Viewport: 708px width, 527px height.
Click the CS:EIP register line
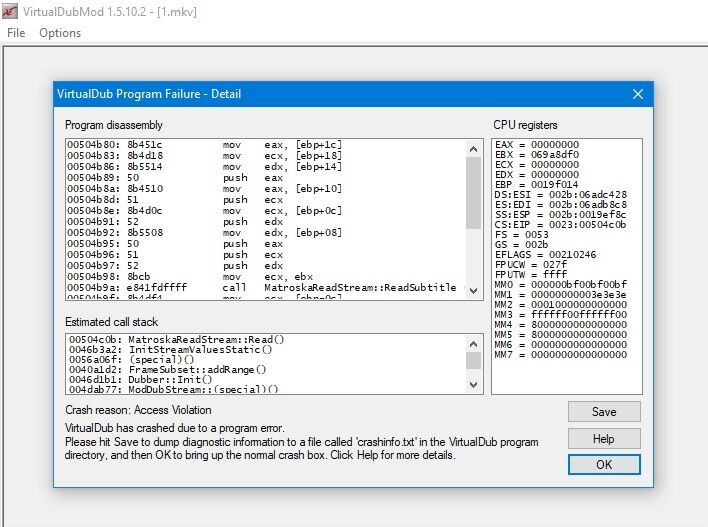(x=561, y=224)
